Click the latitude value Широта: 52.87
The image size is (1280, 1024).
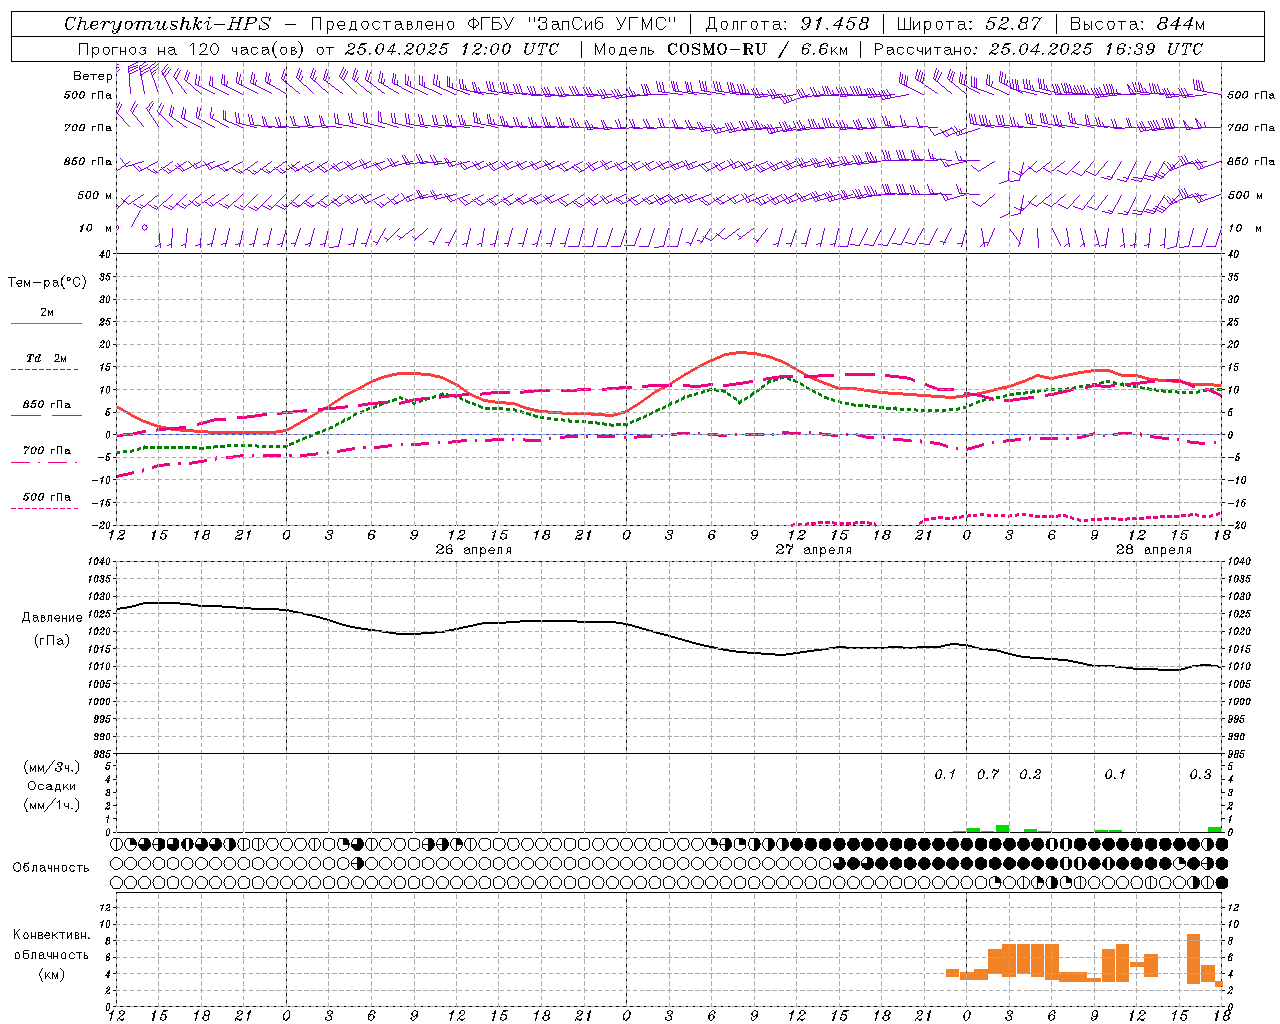[969, 24]
